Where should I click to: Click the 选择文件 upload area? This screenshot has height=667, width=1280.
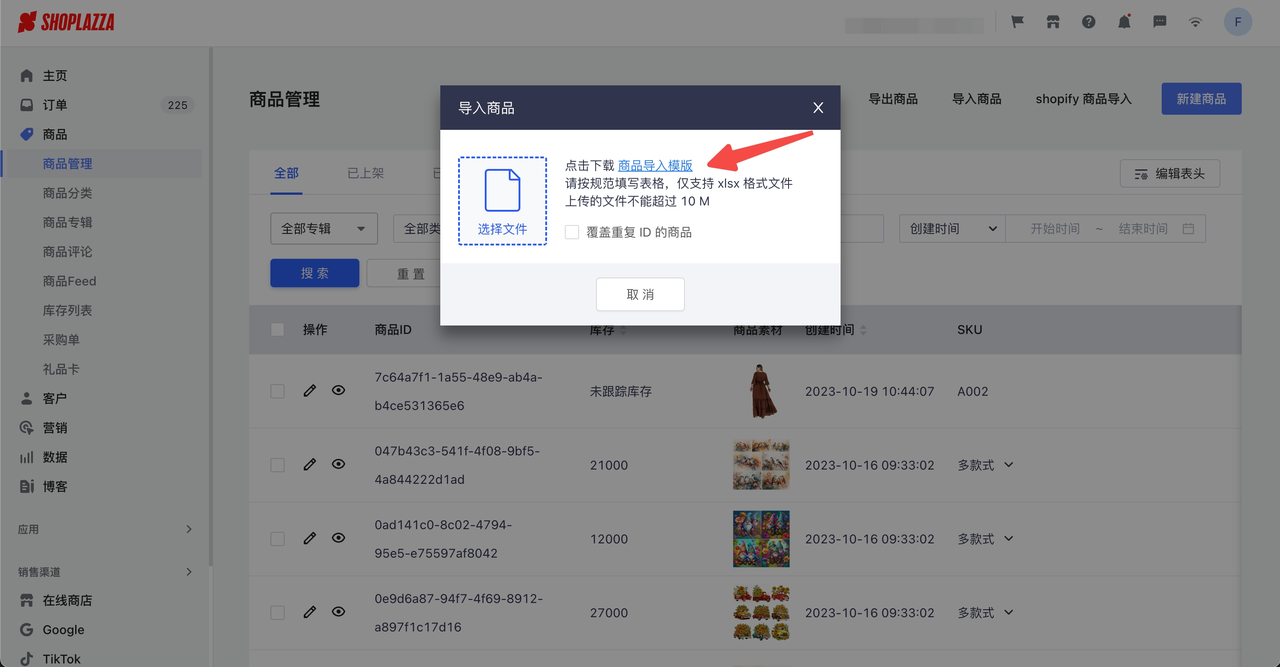point(502,200)
